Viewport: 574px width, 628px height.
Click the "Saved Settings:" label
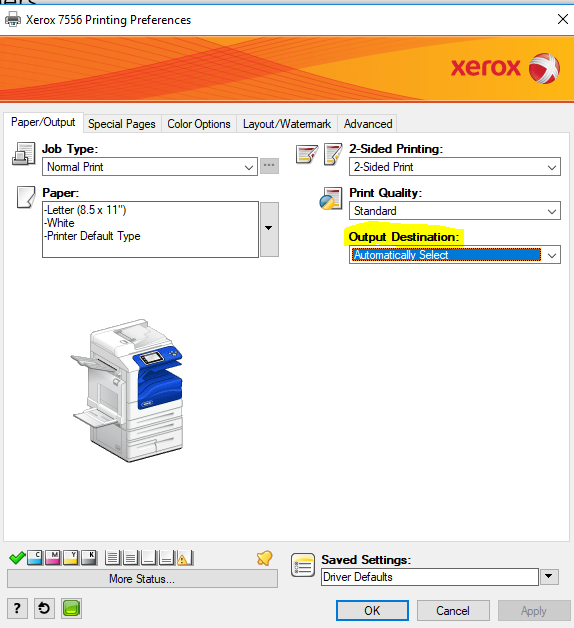pyautogui.click(x=366, y=560)
